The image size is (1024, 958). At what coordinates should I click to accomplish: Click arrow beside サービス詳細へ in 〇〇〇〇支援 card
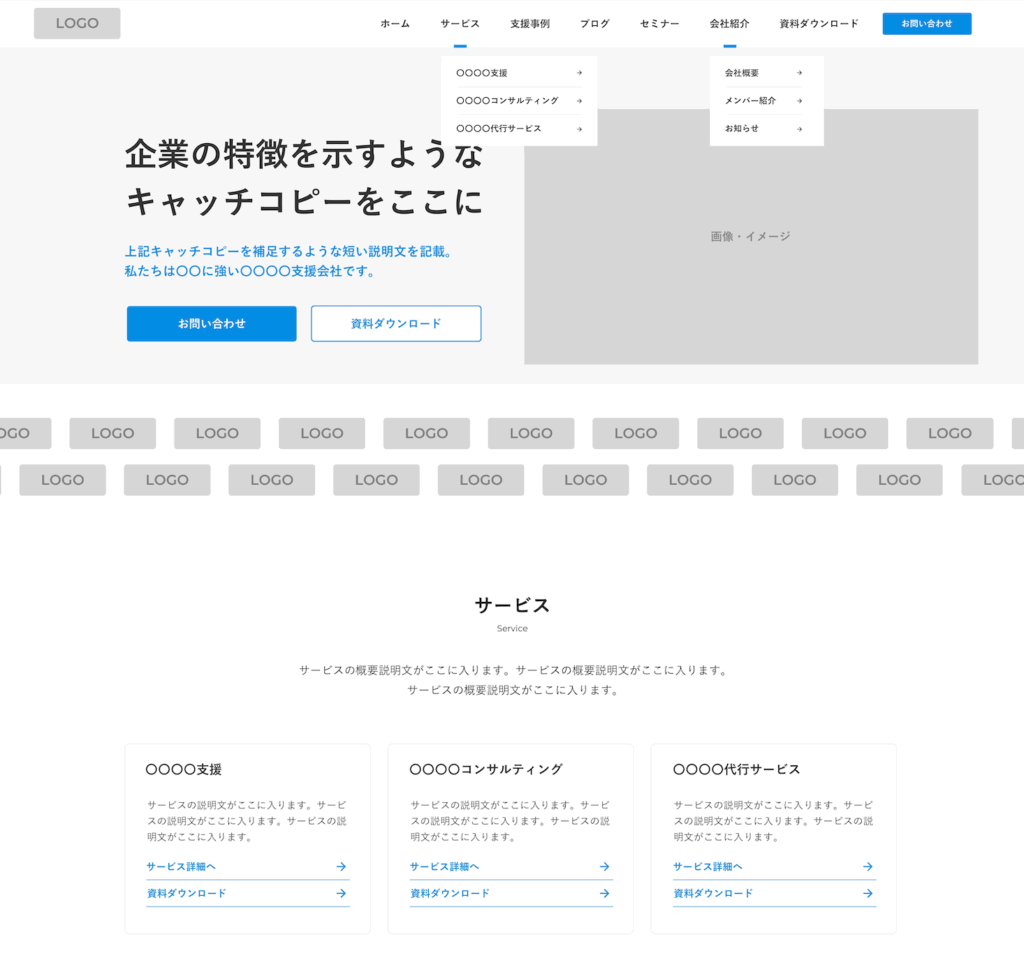tap(341, 867)
